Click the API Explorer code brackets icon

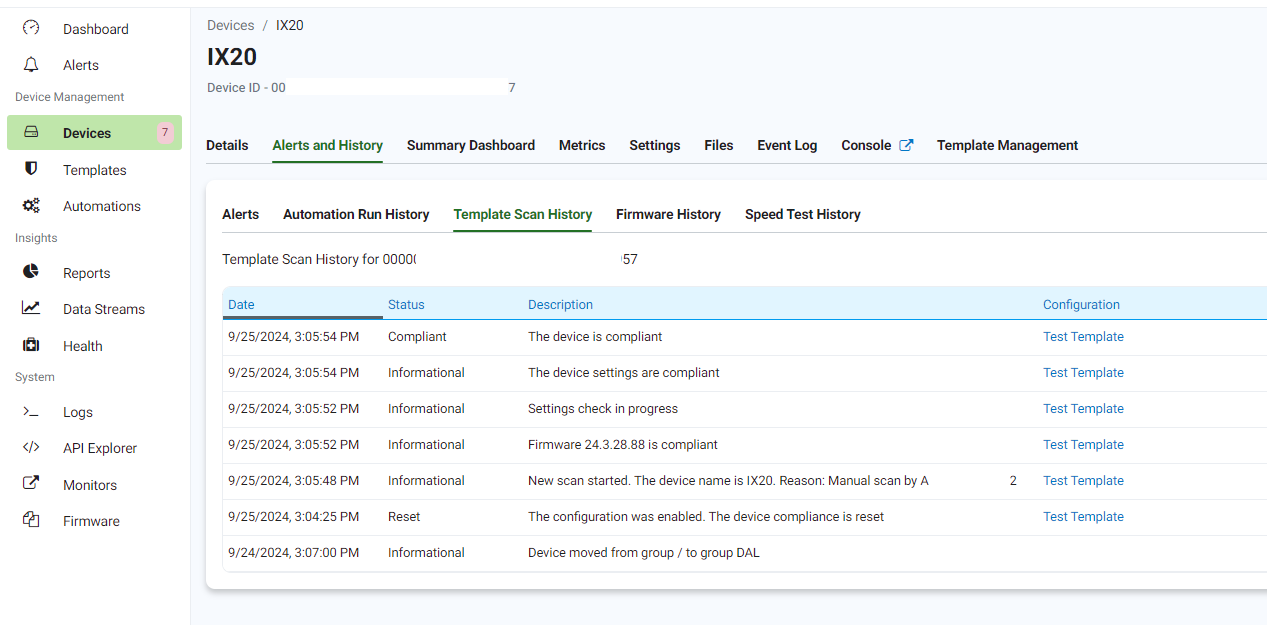31,447
